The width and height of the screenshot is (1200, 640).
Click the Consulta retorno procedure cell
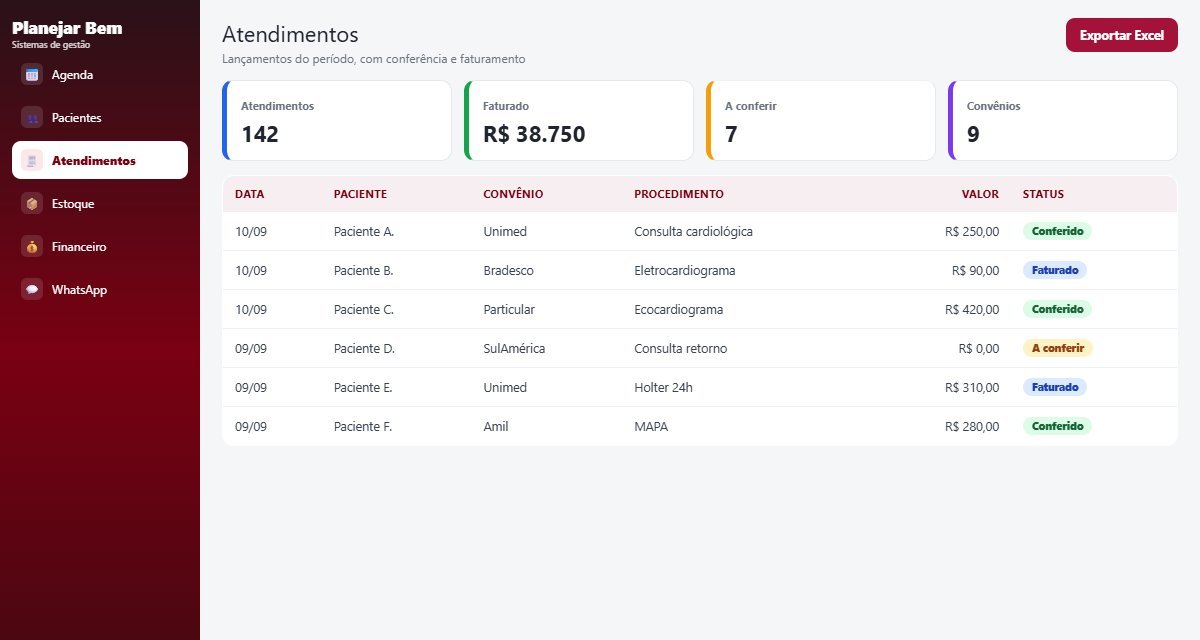click(681, 348)
